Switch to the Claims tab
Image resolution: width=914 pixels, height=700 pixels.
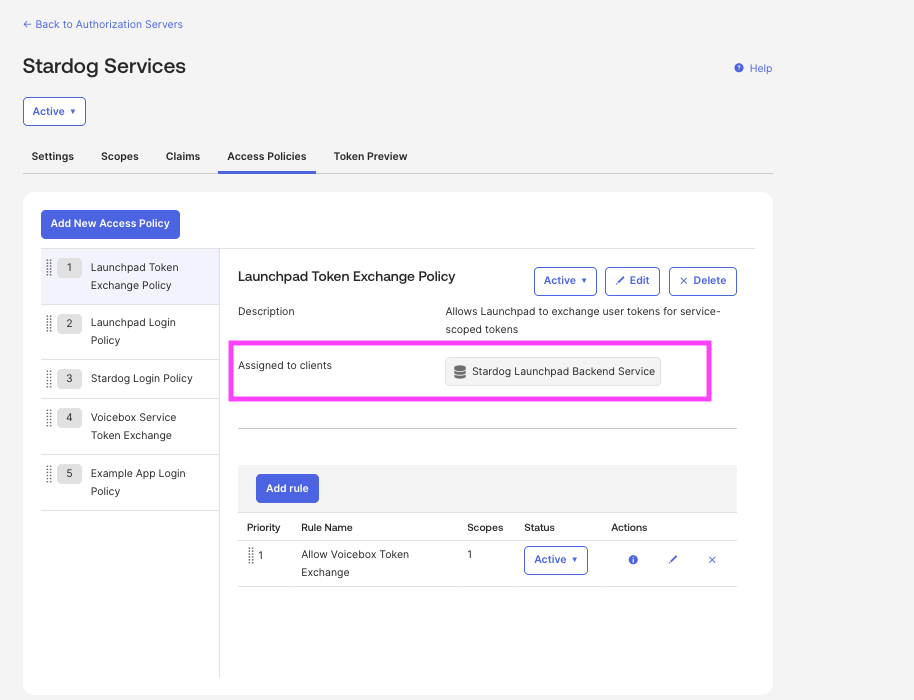point(182,156)
